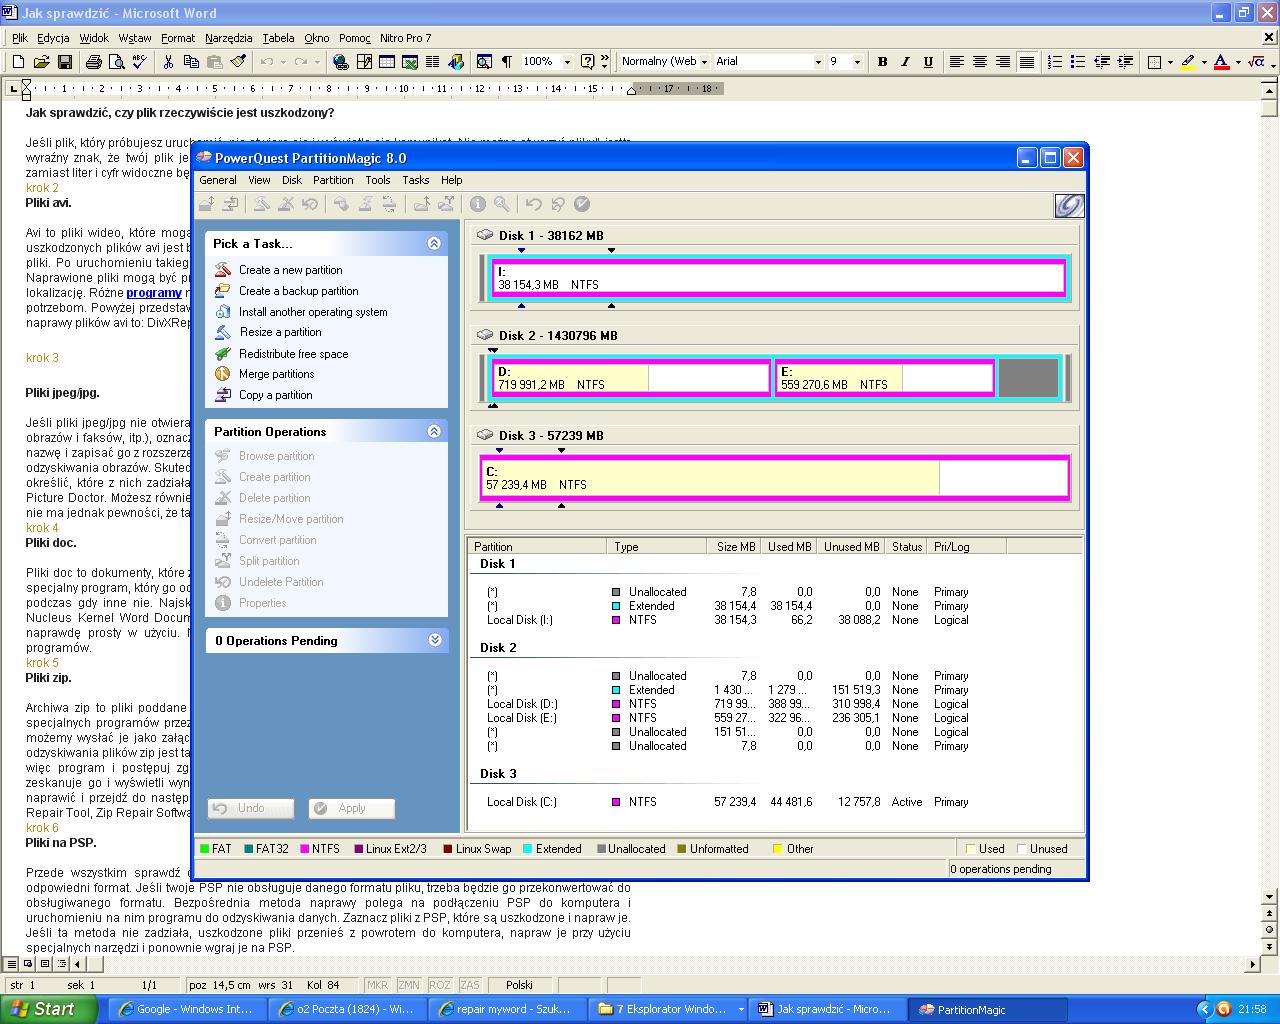Click the New document icon in Word

[x=18, y=62]
